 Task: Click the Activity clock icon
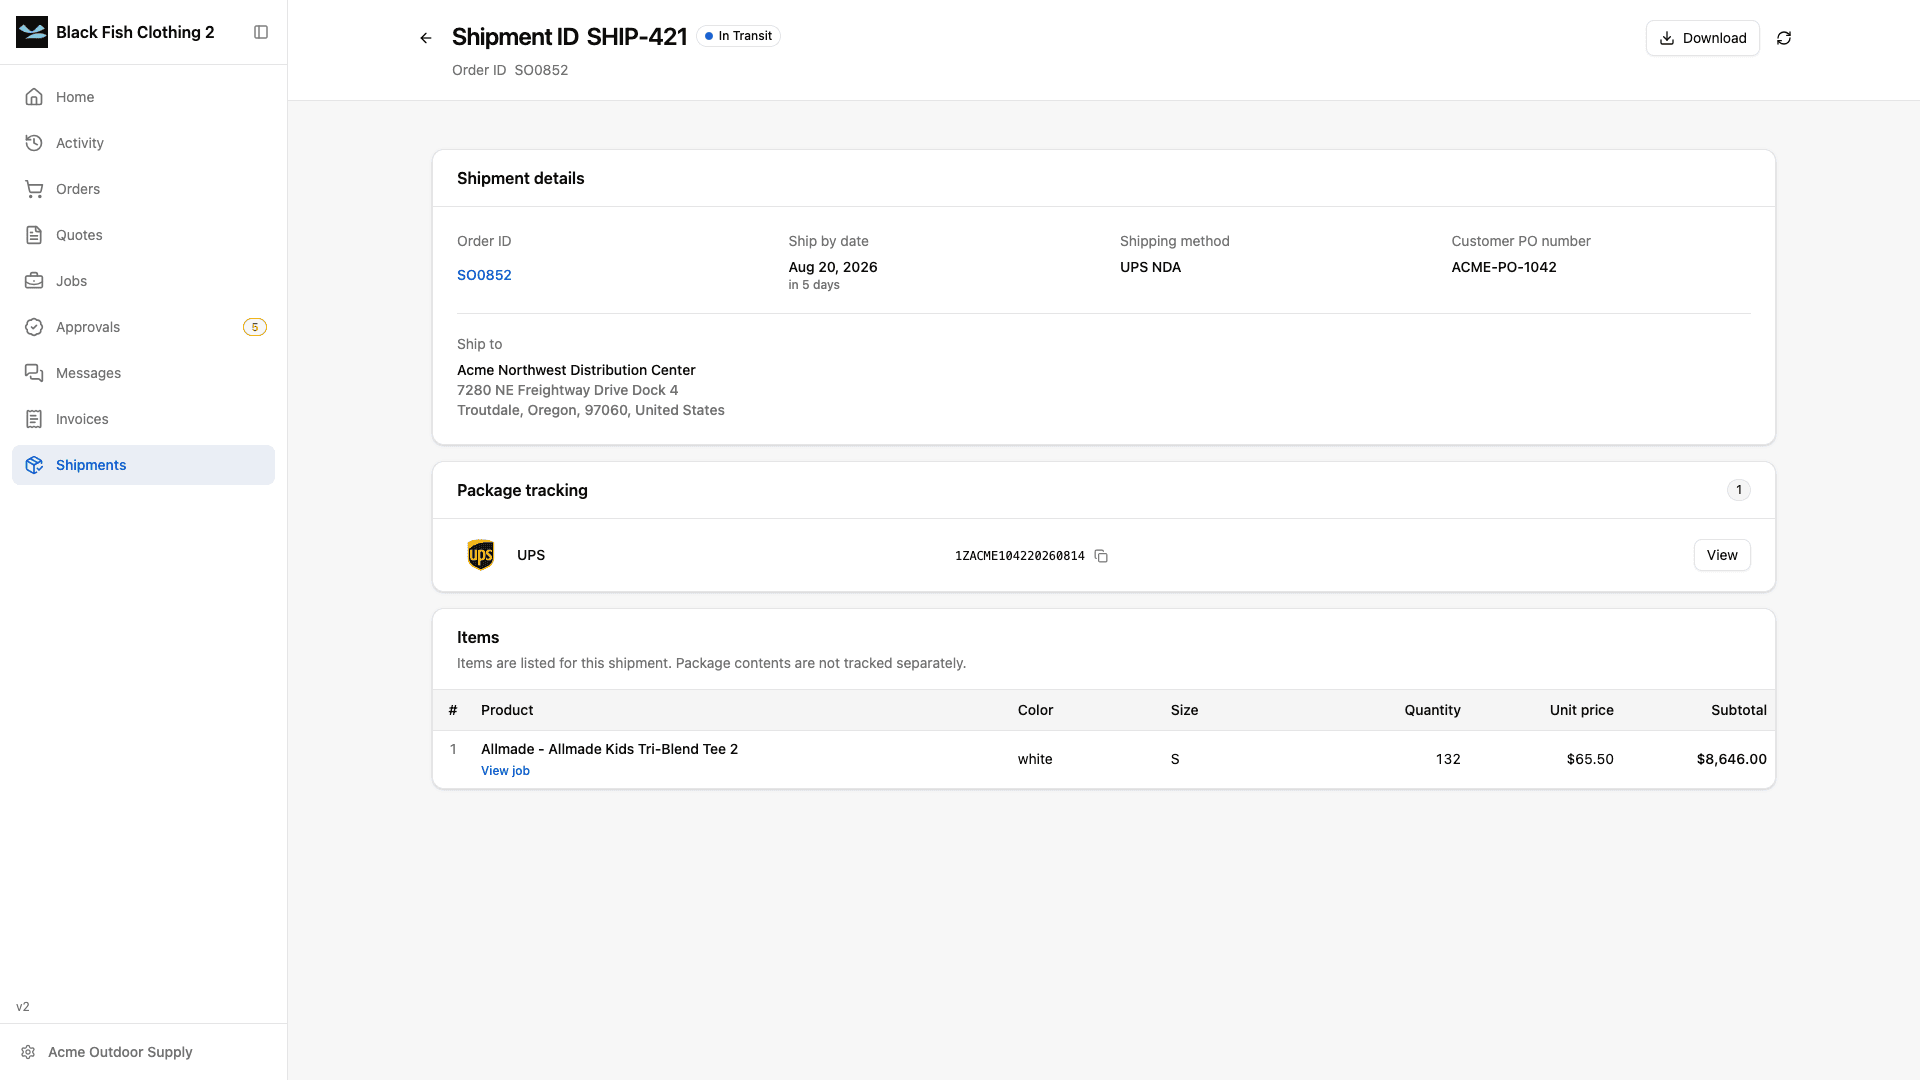click(34, 143)
